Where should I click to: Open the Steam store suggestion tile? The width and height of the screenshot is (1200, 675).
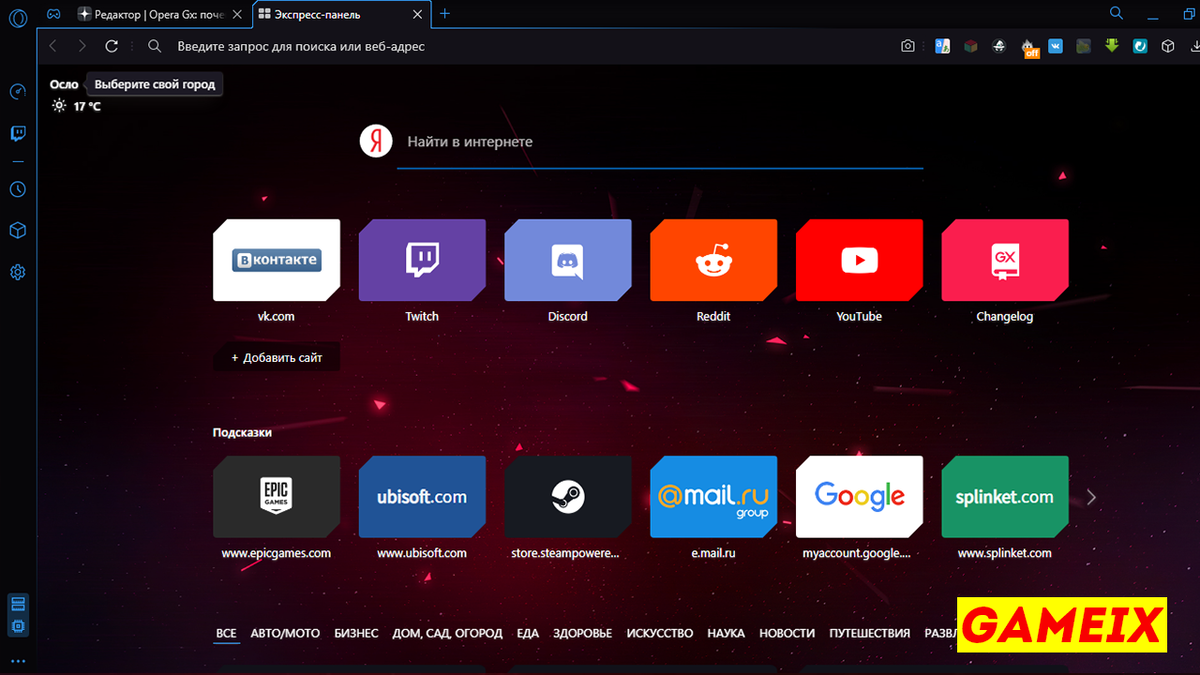pyautogui.click(x=567, y=497)
